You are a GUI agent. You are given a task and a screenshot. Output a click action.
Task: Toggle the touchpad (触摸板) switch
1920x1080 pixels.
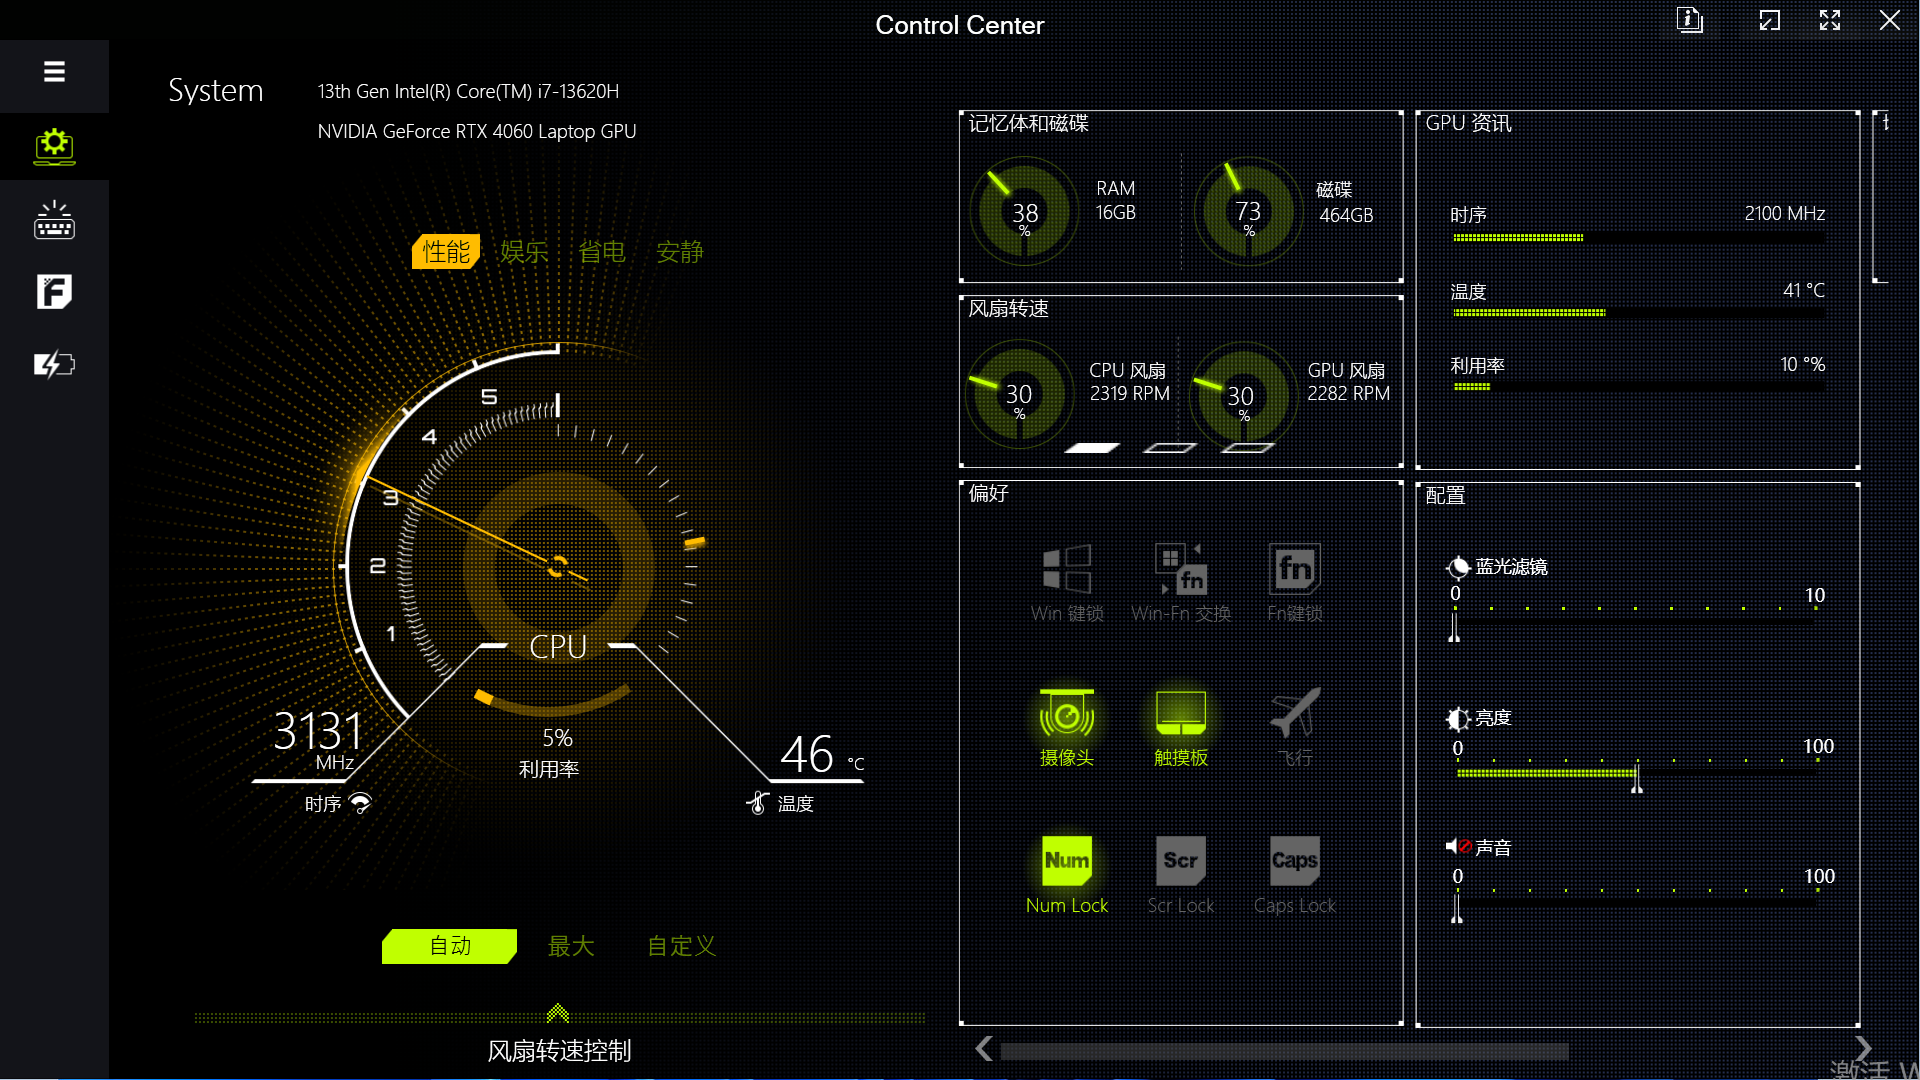pos(1181,714)
